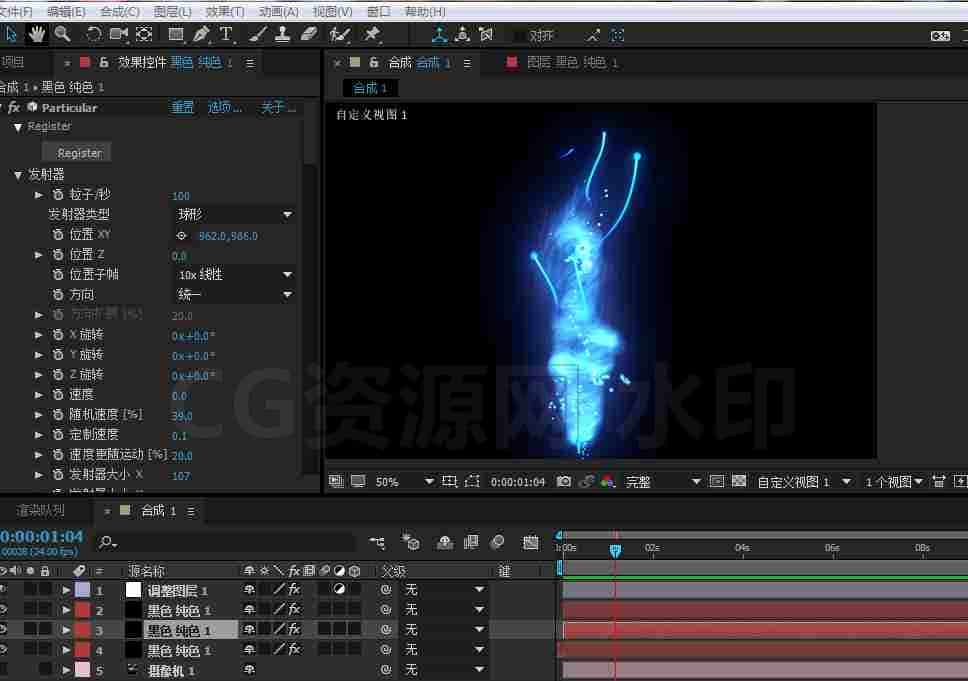This screenshot has width=968, height=681.
Task: Open the 效果(T) menu
Action: pos(225,12)
